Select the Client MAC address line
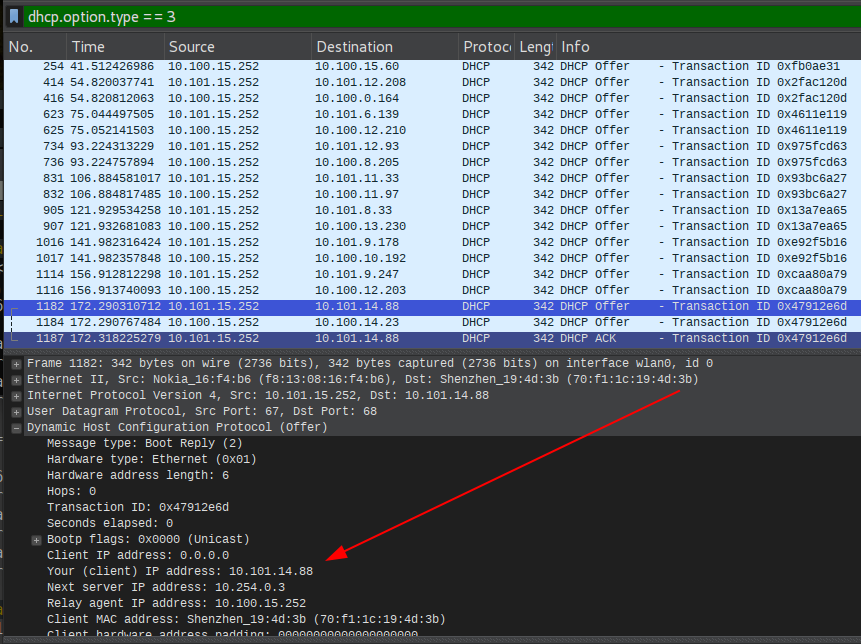 click(x=245, y=620)
